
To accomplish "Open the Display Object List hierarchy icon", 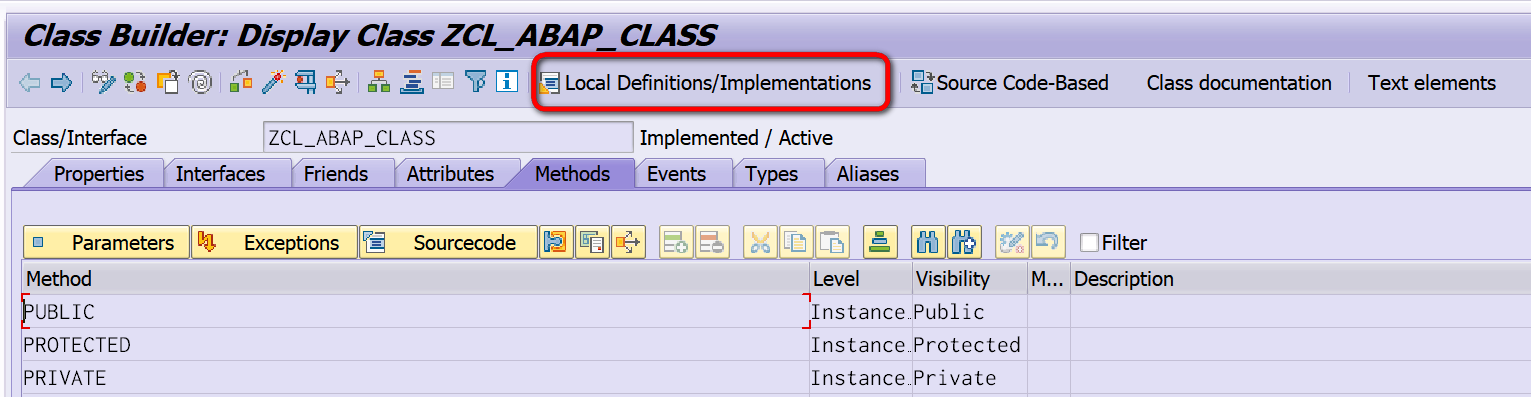I will 379,83.
